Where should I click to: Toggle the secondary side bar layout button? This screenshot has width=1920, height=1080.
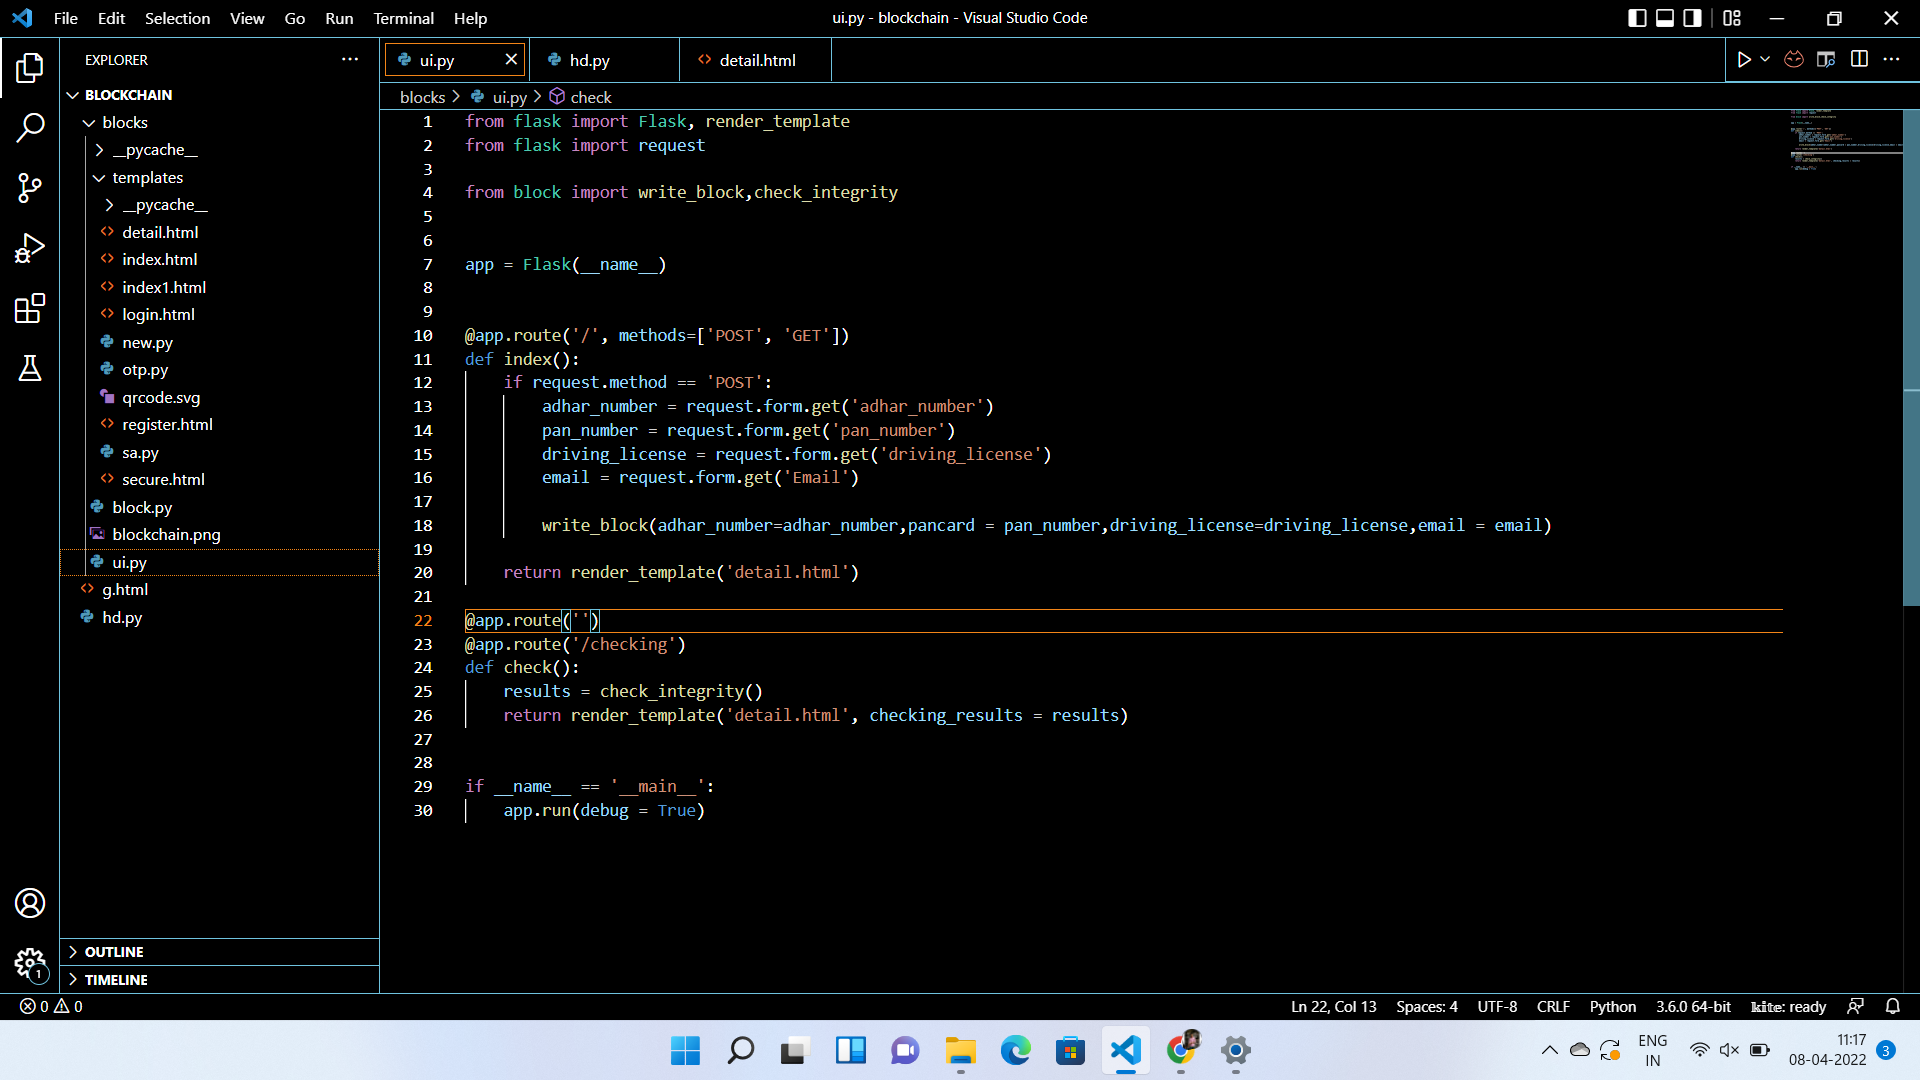1692,18
